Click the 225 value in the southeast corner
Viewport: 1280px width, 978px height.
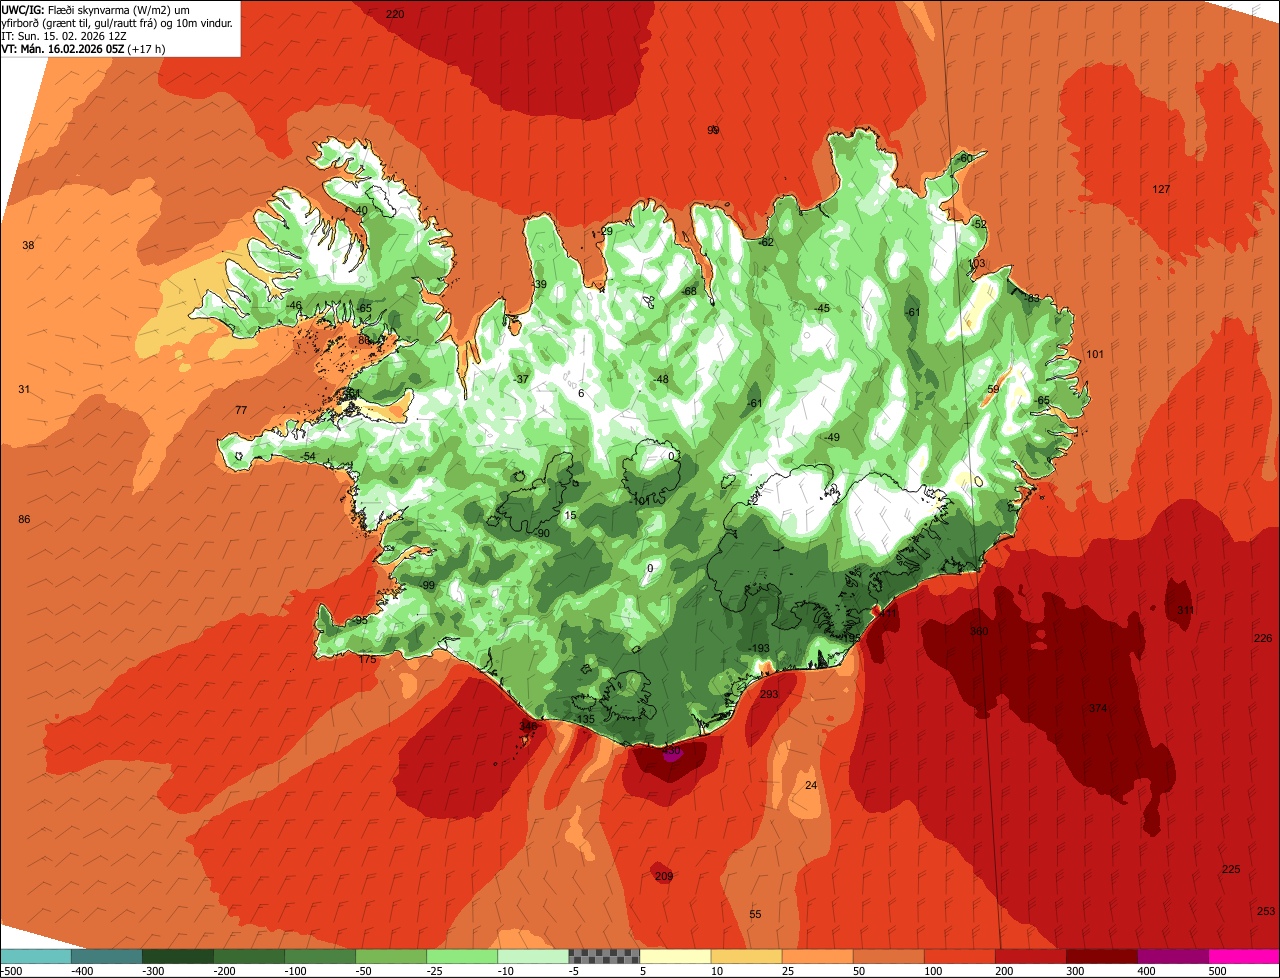[1231, 870]
